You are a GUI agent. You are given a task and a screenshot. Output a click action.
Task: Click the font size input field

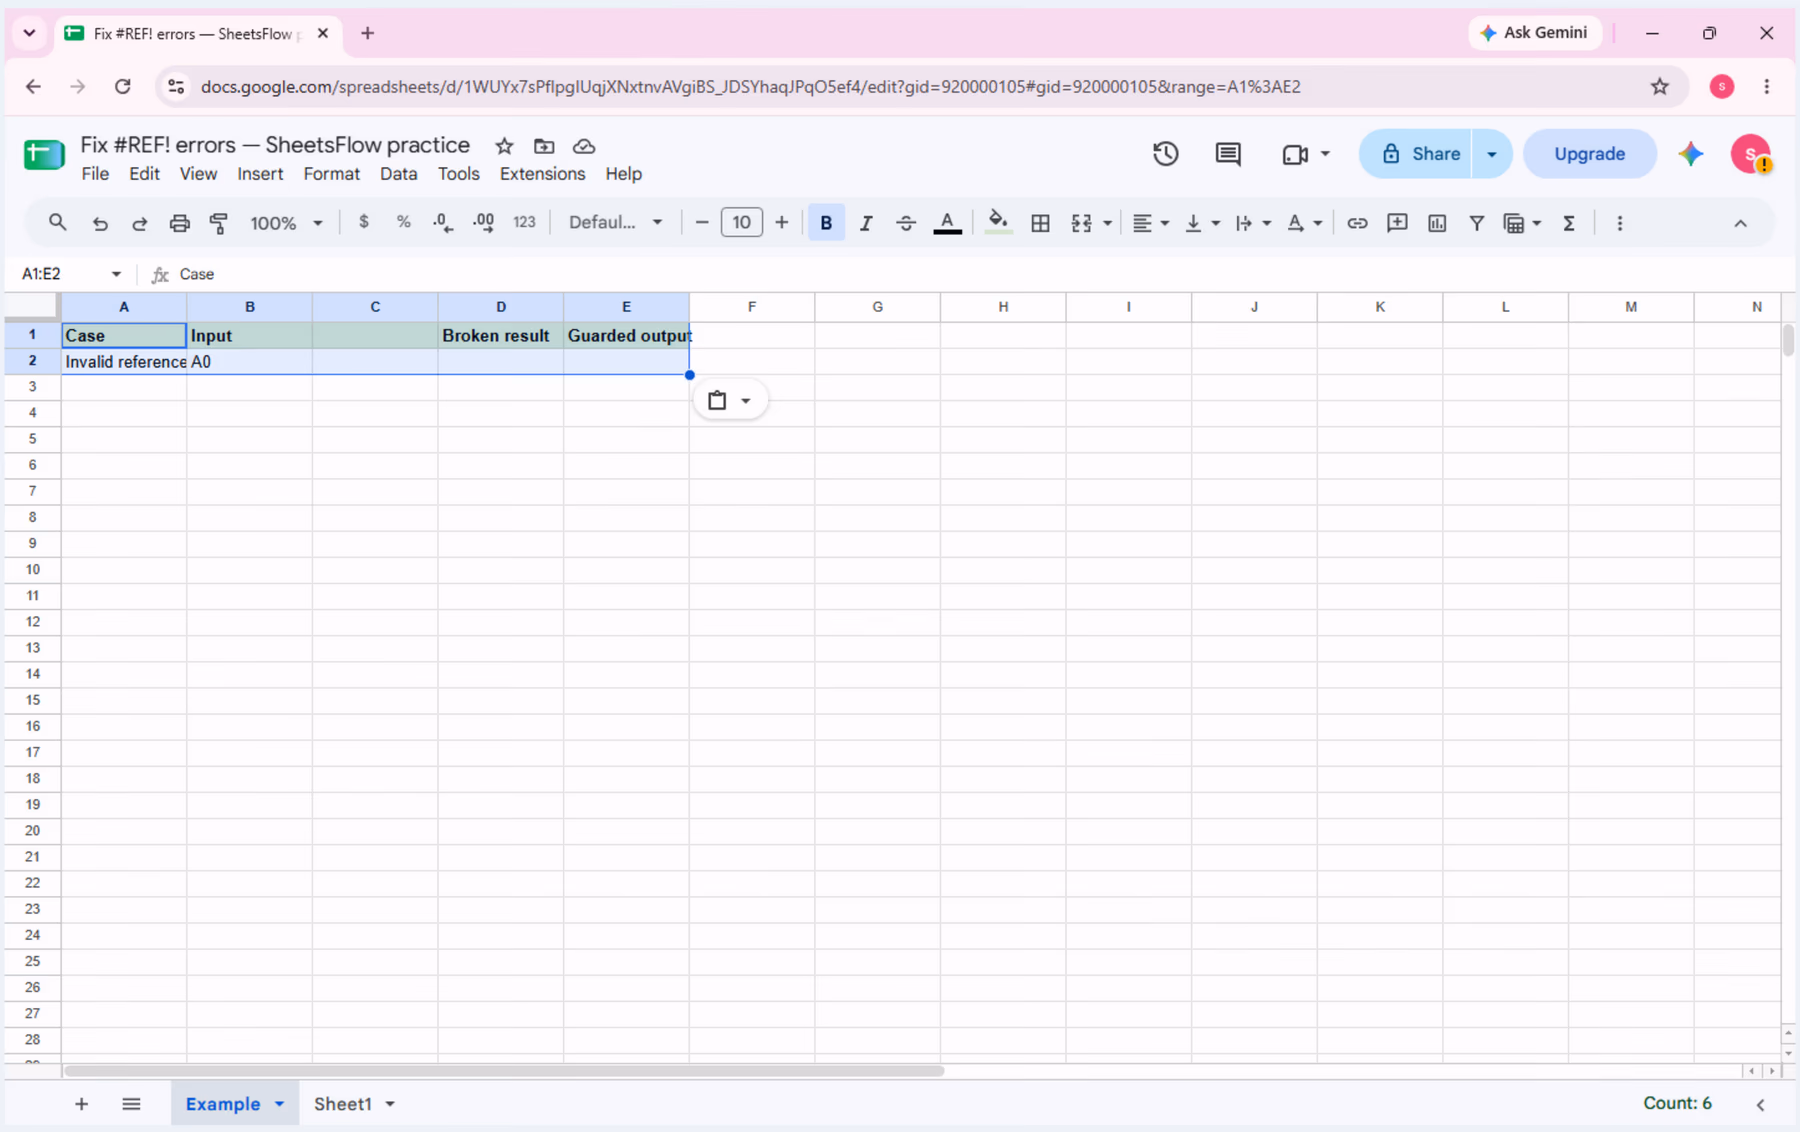741,223
